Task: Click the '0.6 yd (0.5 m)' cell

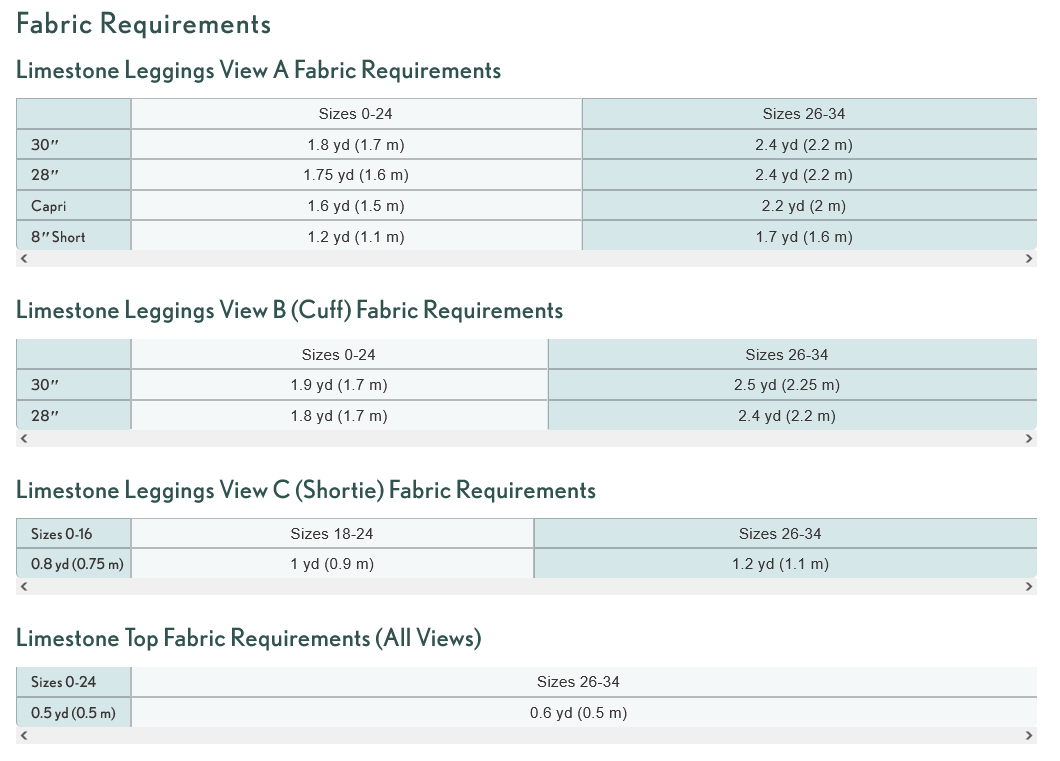Action: coord(578,713)
